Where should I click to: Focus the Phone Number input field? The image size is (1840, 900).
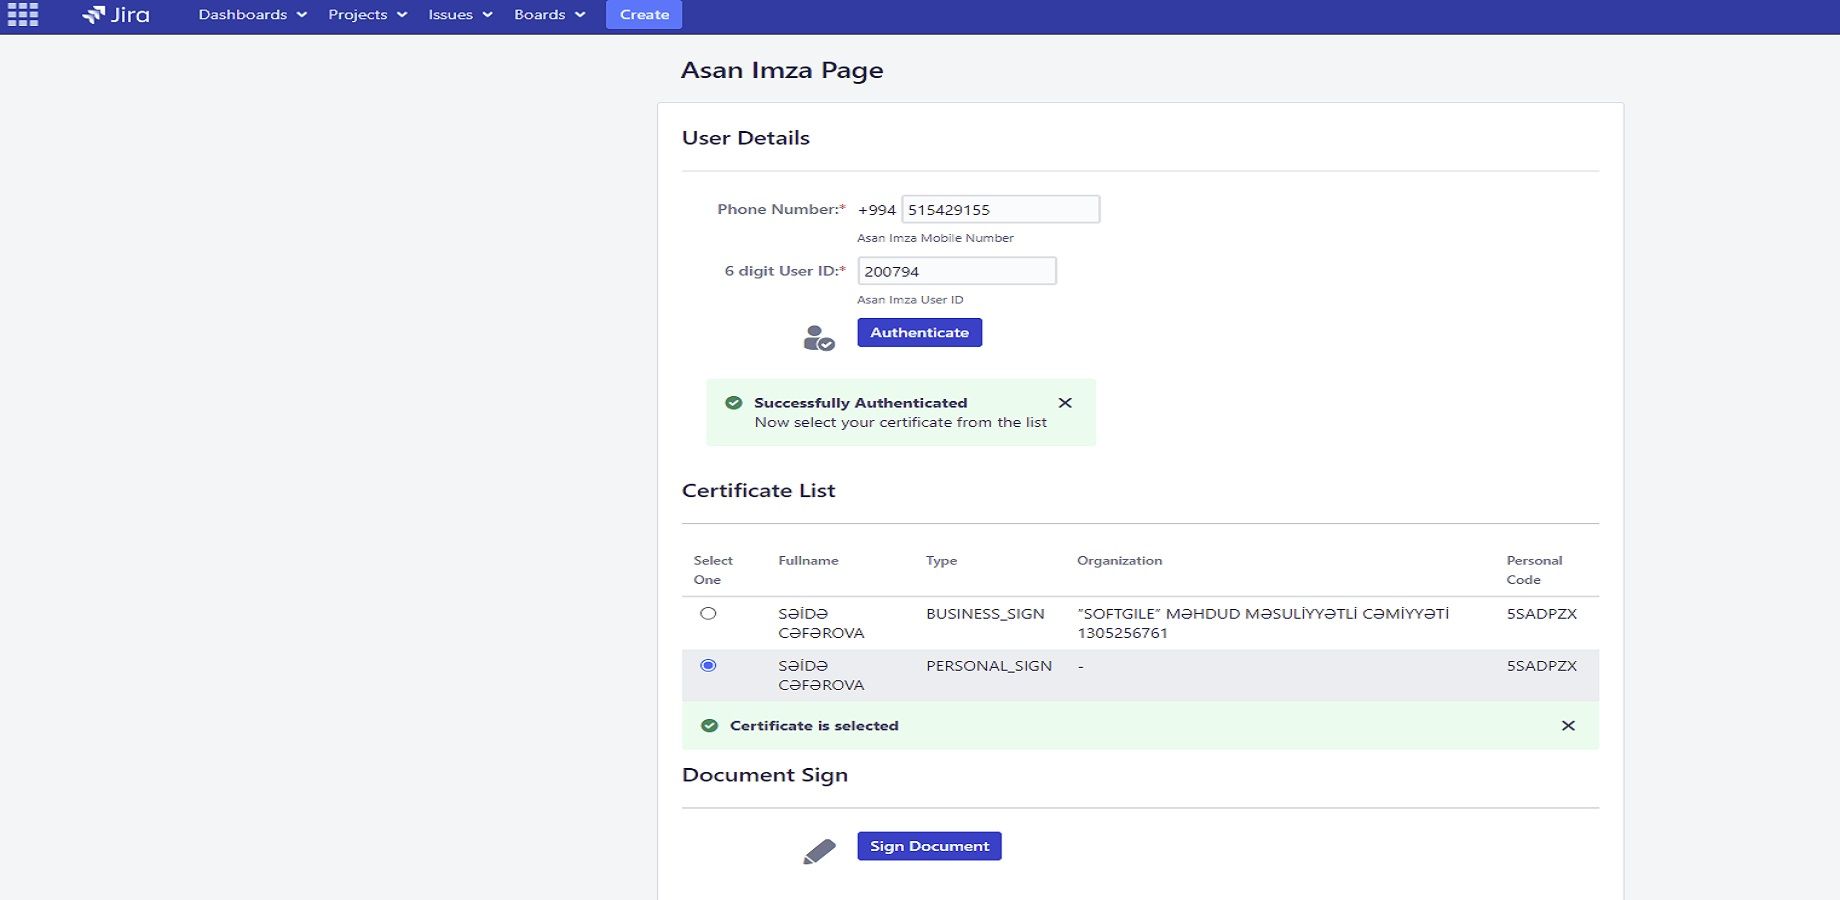(x=1000, y=209)
